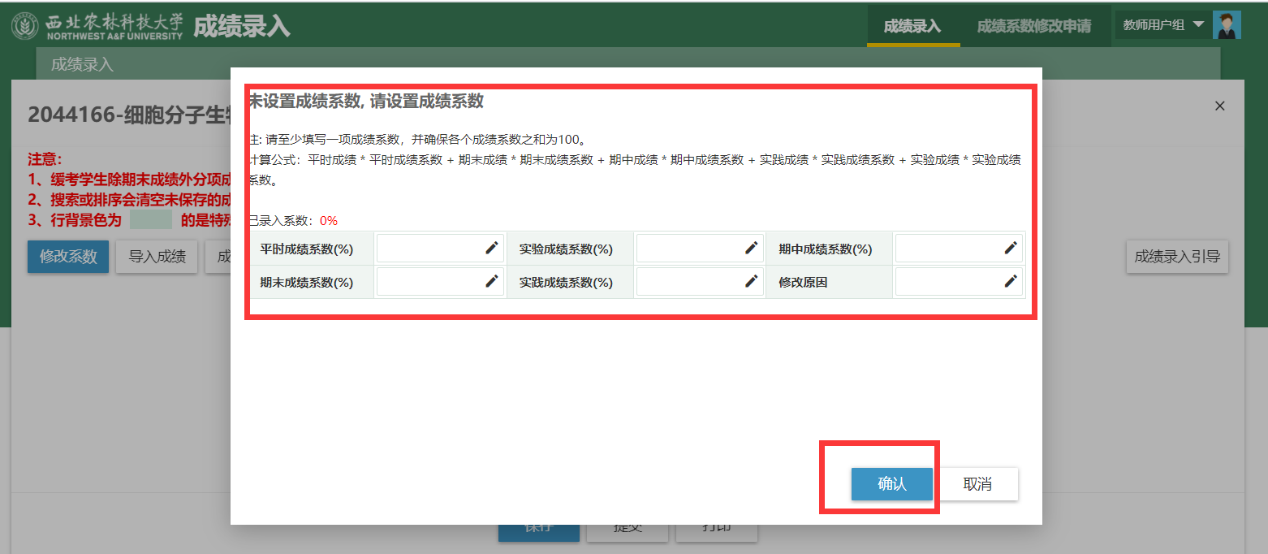Screen dimensions: 1268x554
Task: Click pencil icon in 期末成绩系数 field
Action: tap(491, 282)
